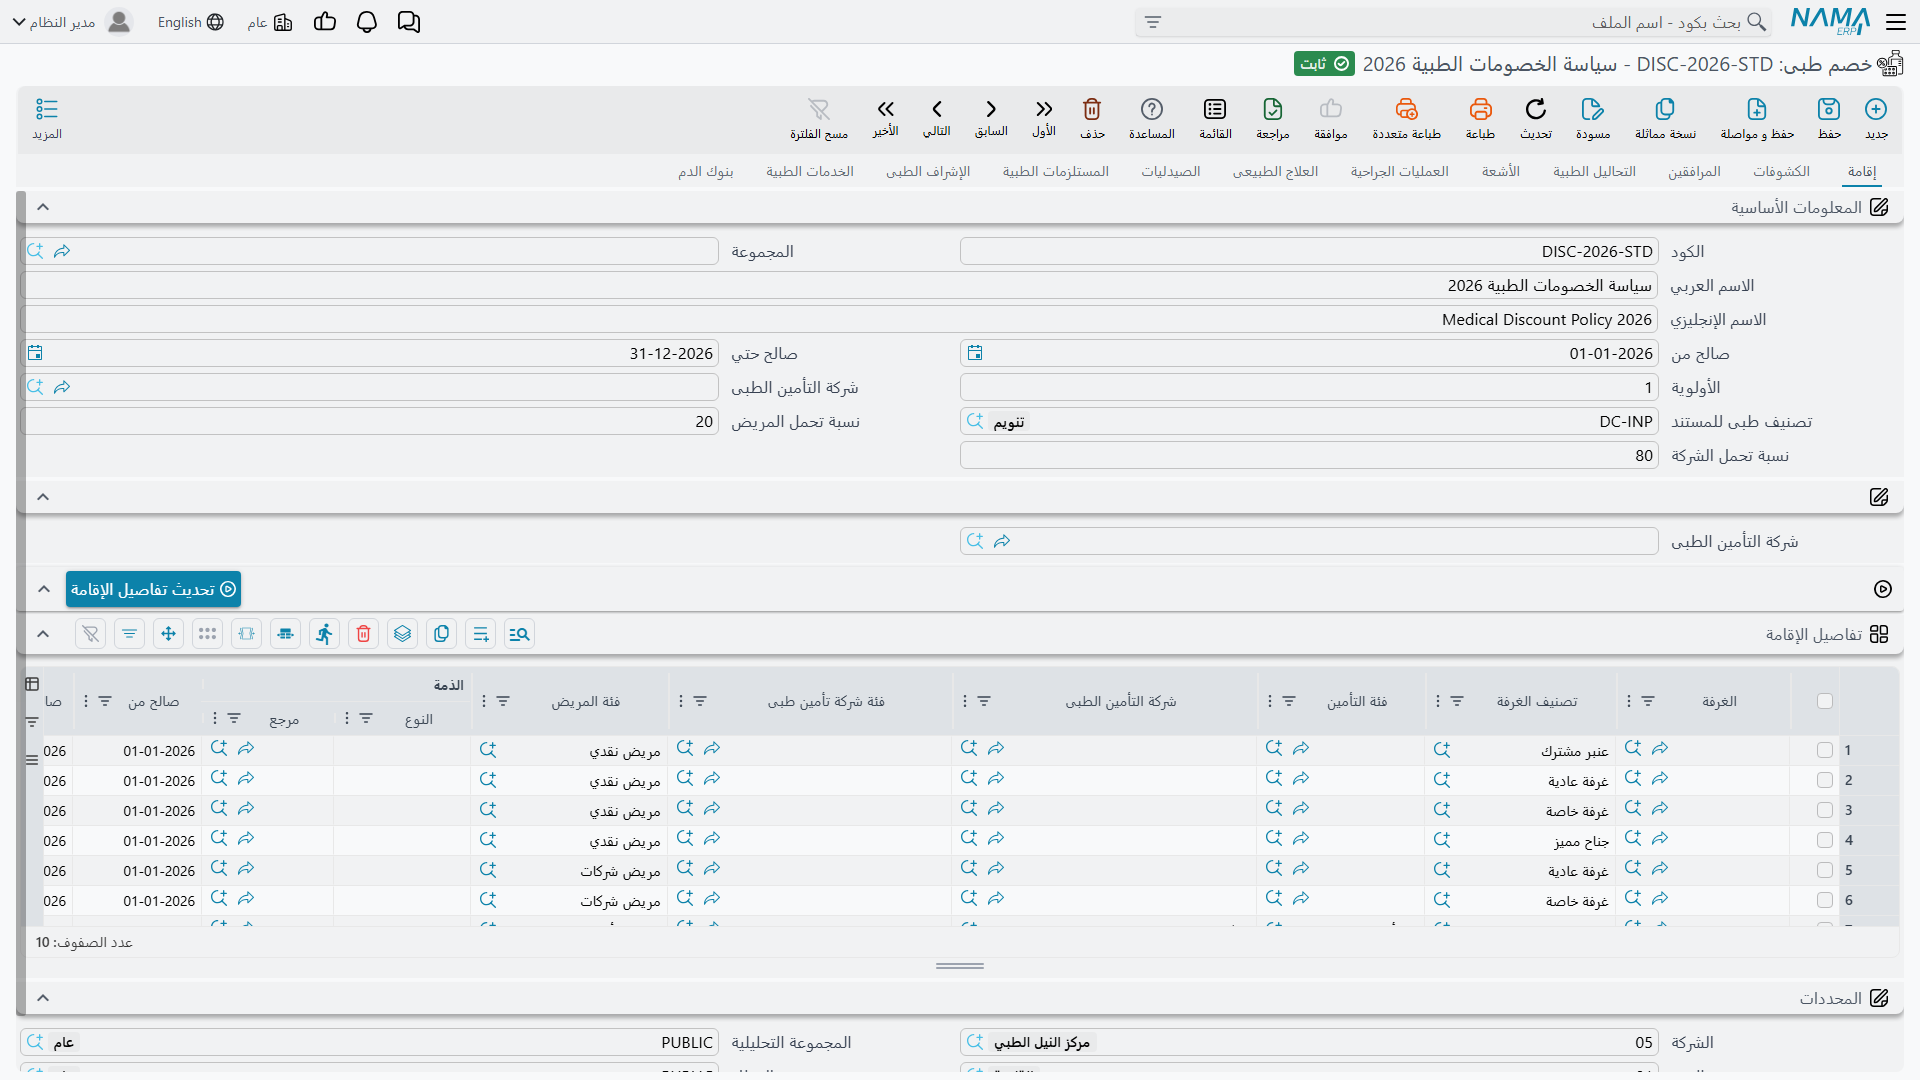Check the row 3 checkbox
Image resolution: width=1920 pixels, height=1080 pixels.
pyautogui.click(x=1825, y=810)
